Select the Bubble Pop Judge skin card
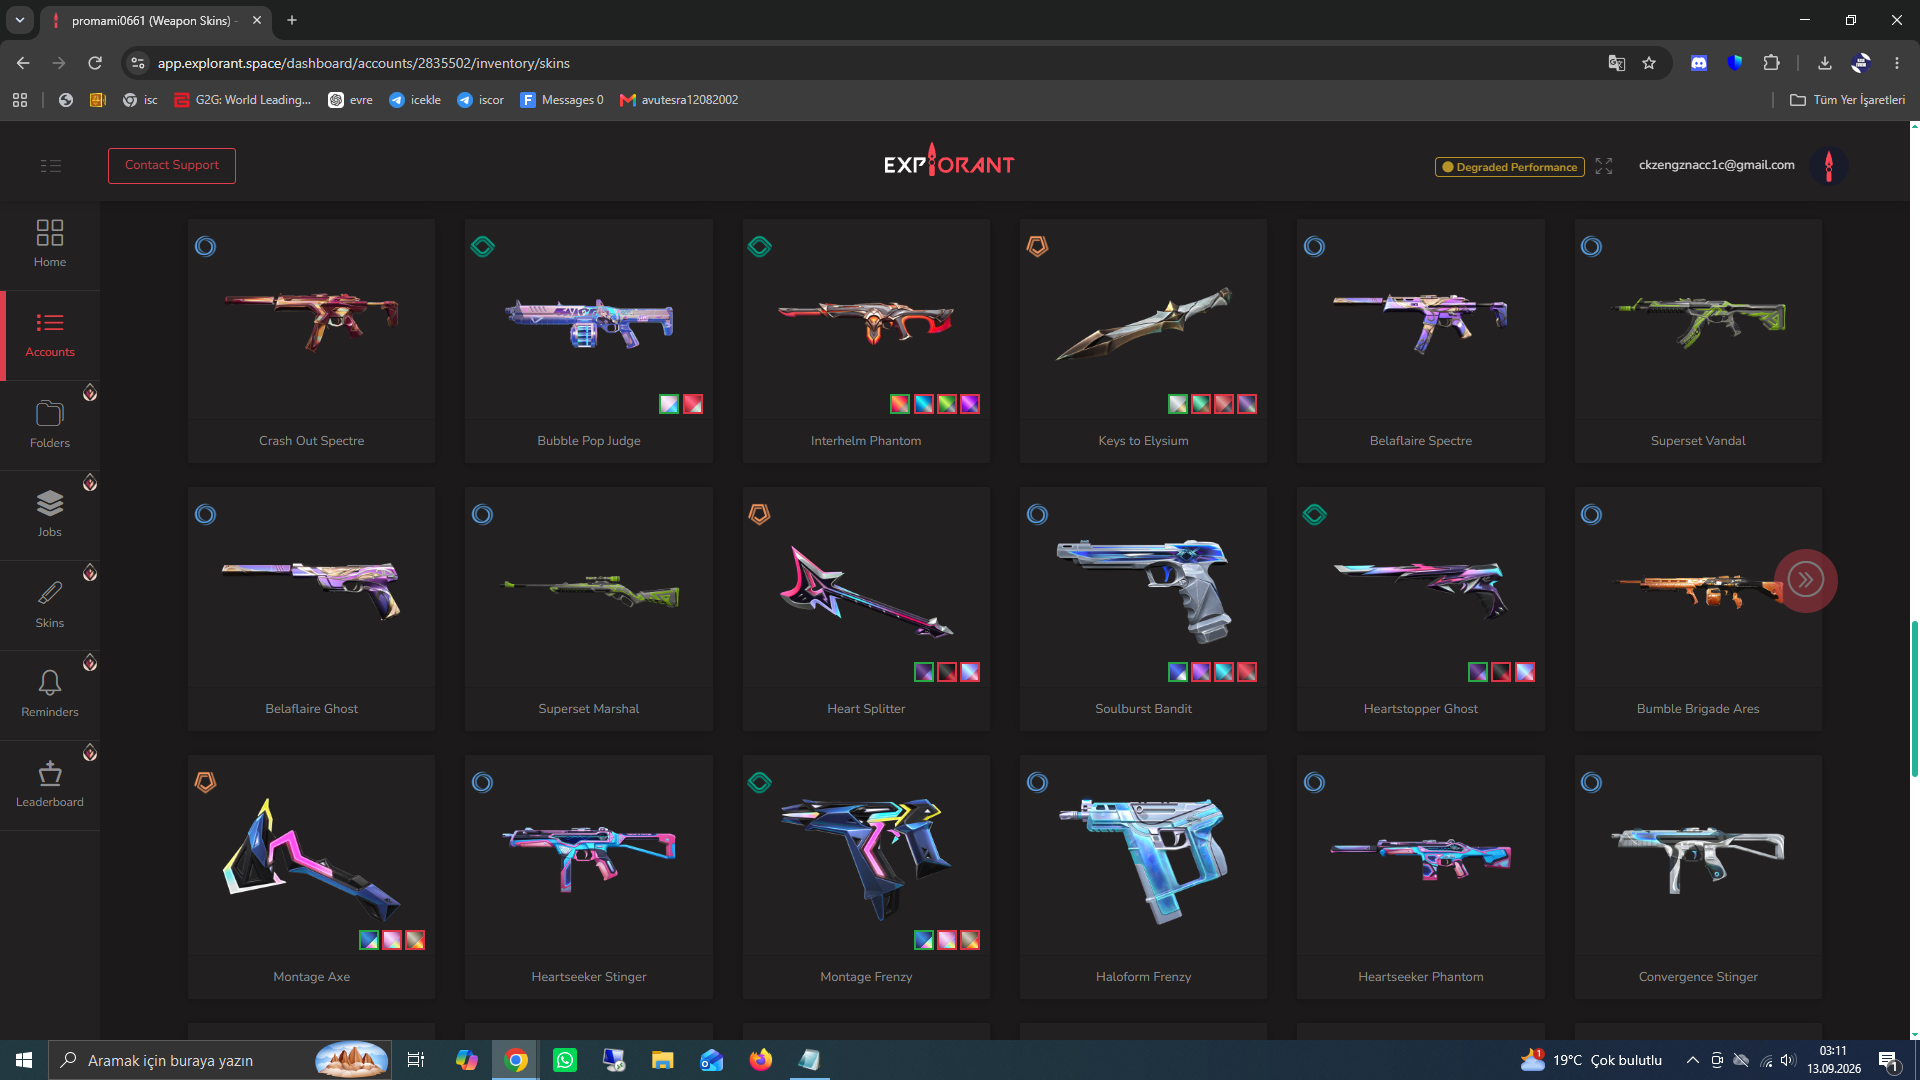Screen dimensions: 1920x1080 tap(588, 341)
